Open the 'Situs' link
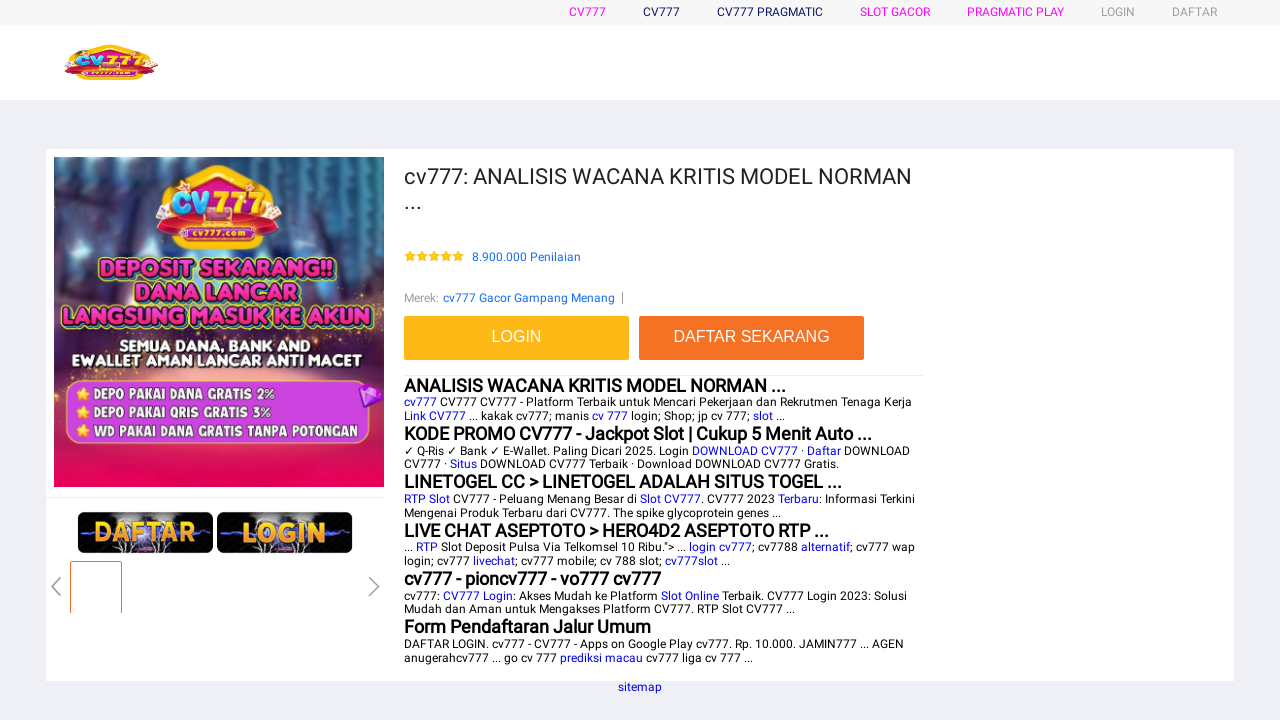This screenshot has height=720, width=1280. coord(463,464)
